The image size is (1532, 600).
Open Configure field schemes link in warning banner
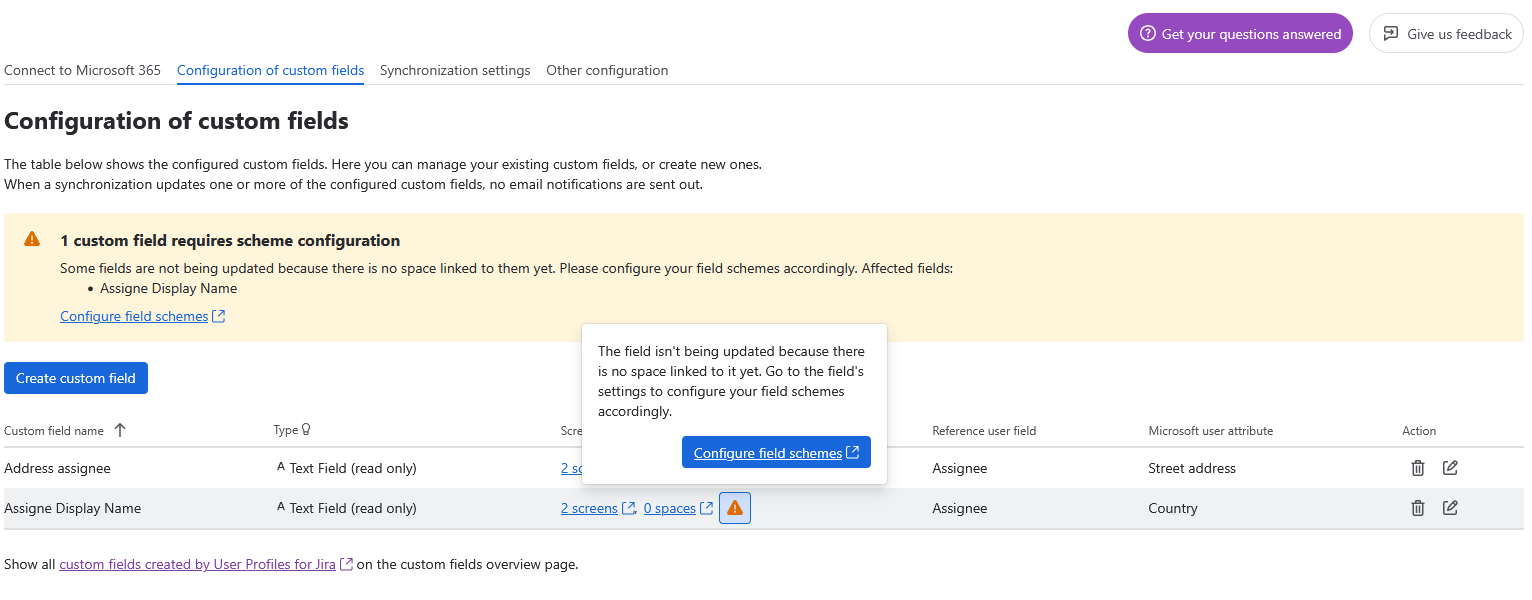point(142,316)
